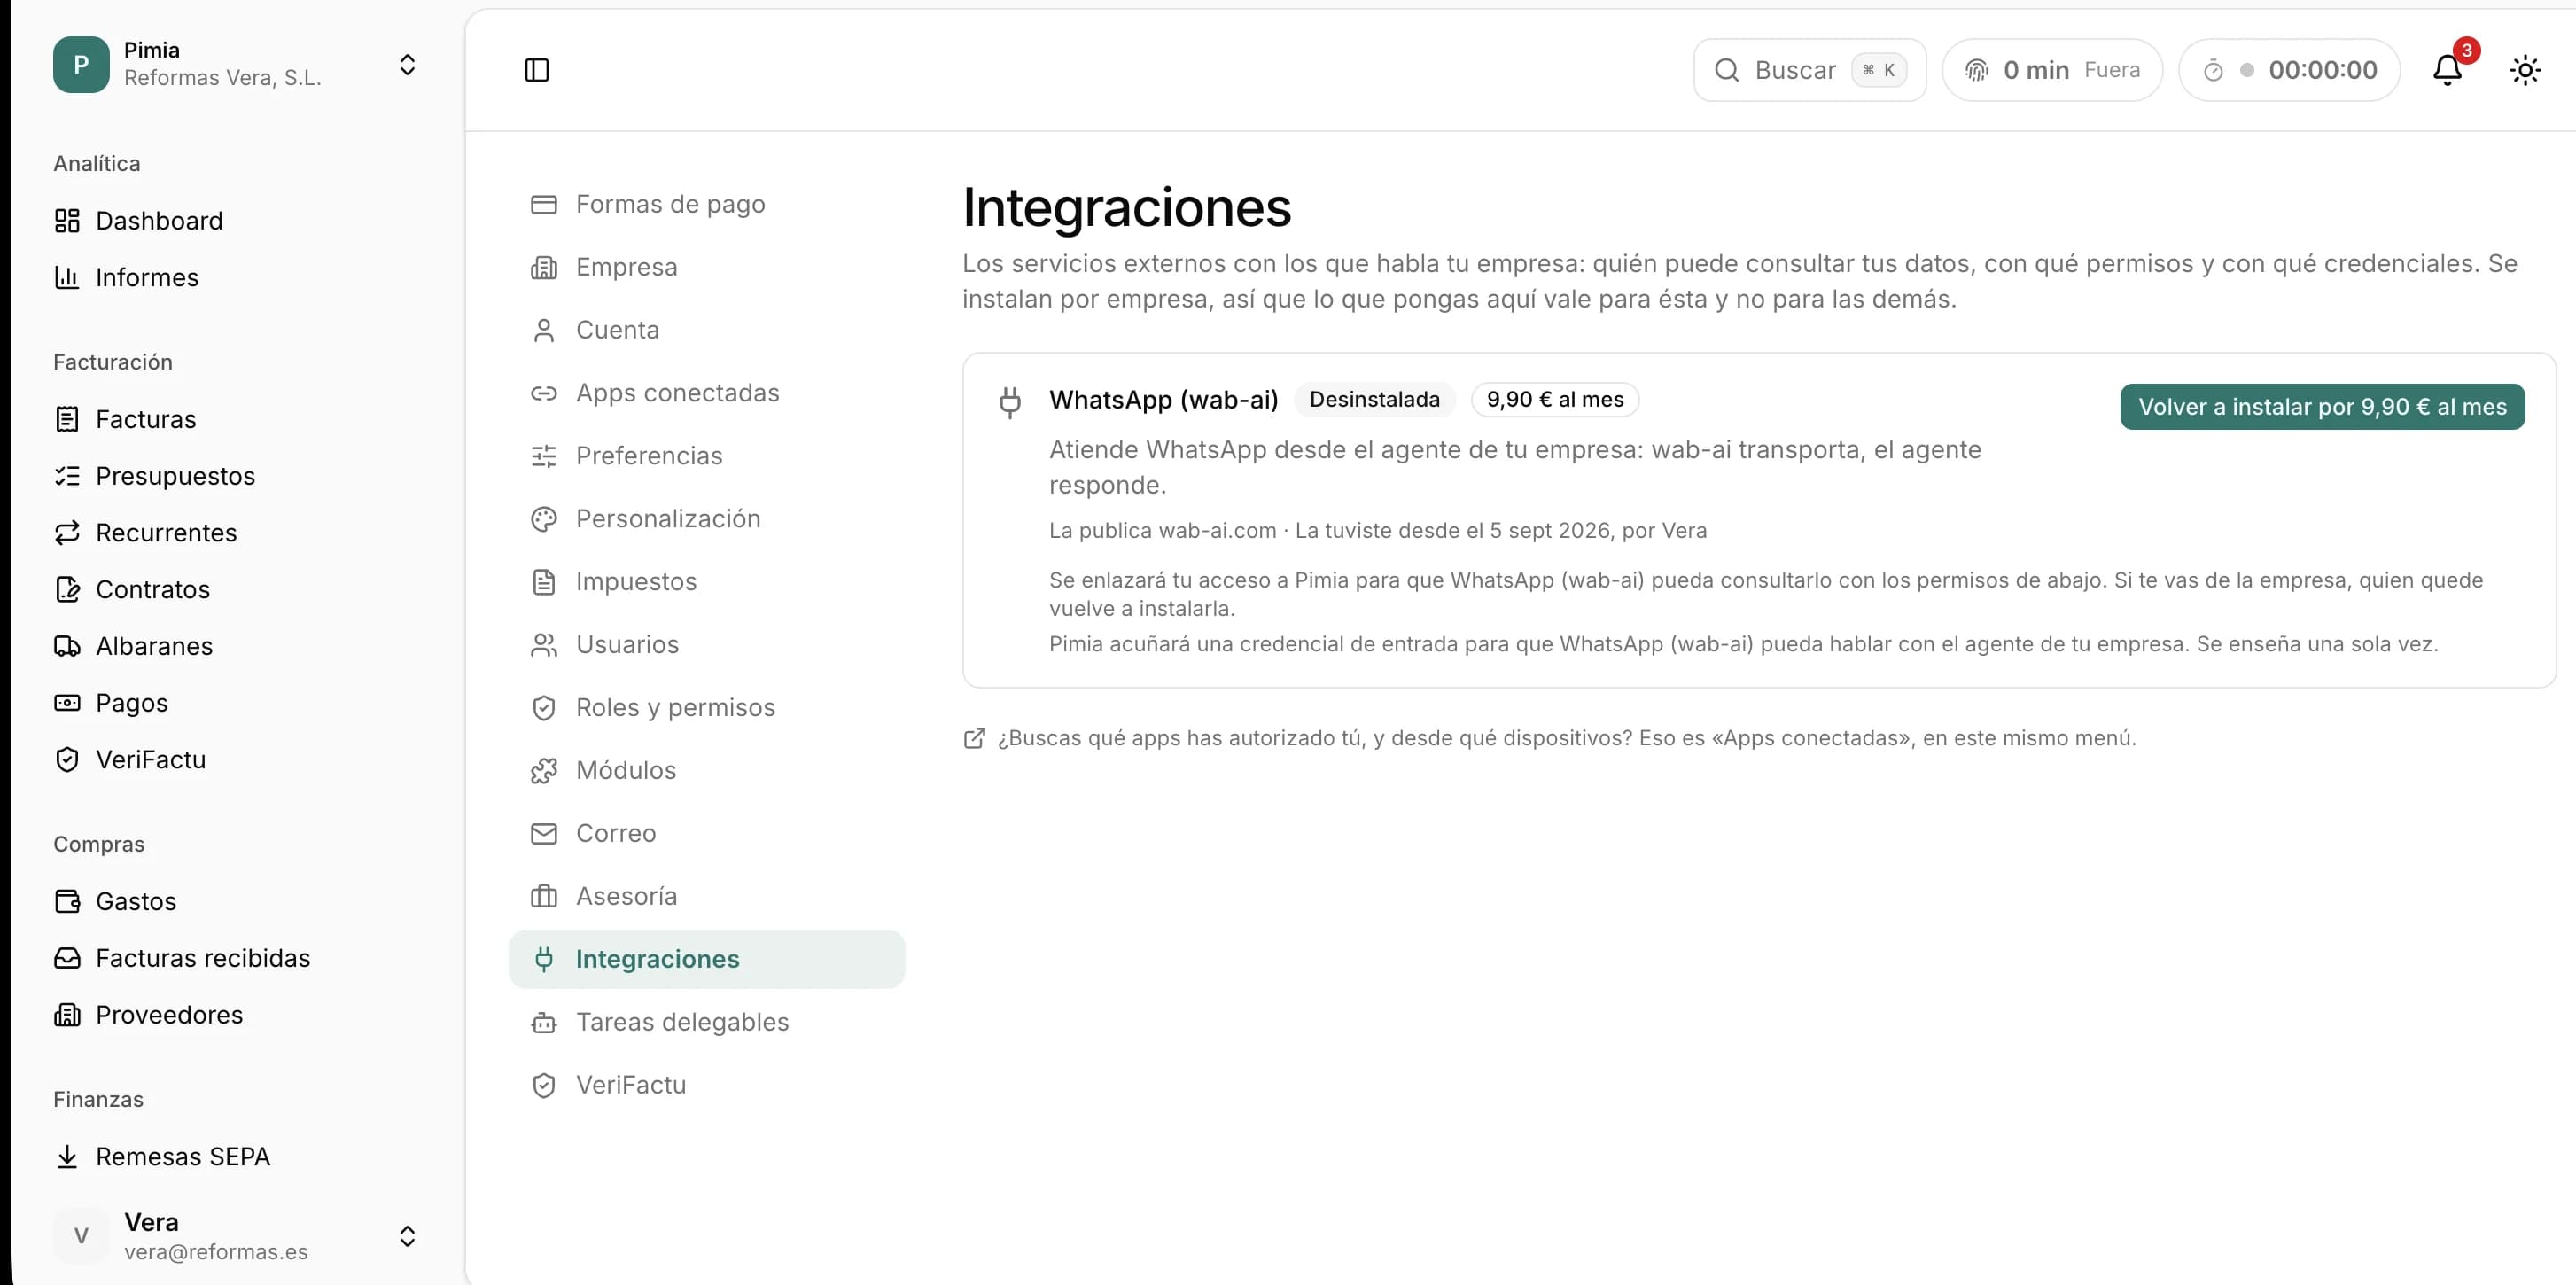
Task: Expand the Vera user account menu
Action: pyautogui.click(x=407, y=1236)
